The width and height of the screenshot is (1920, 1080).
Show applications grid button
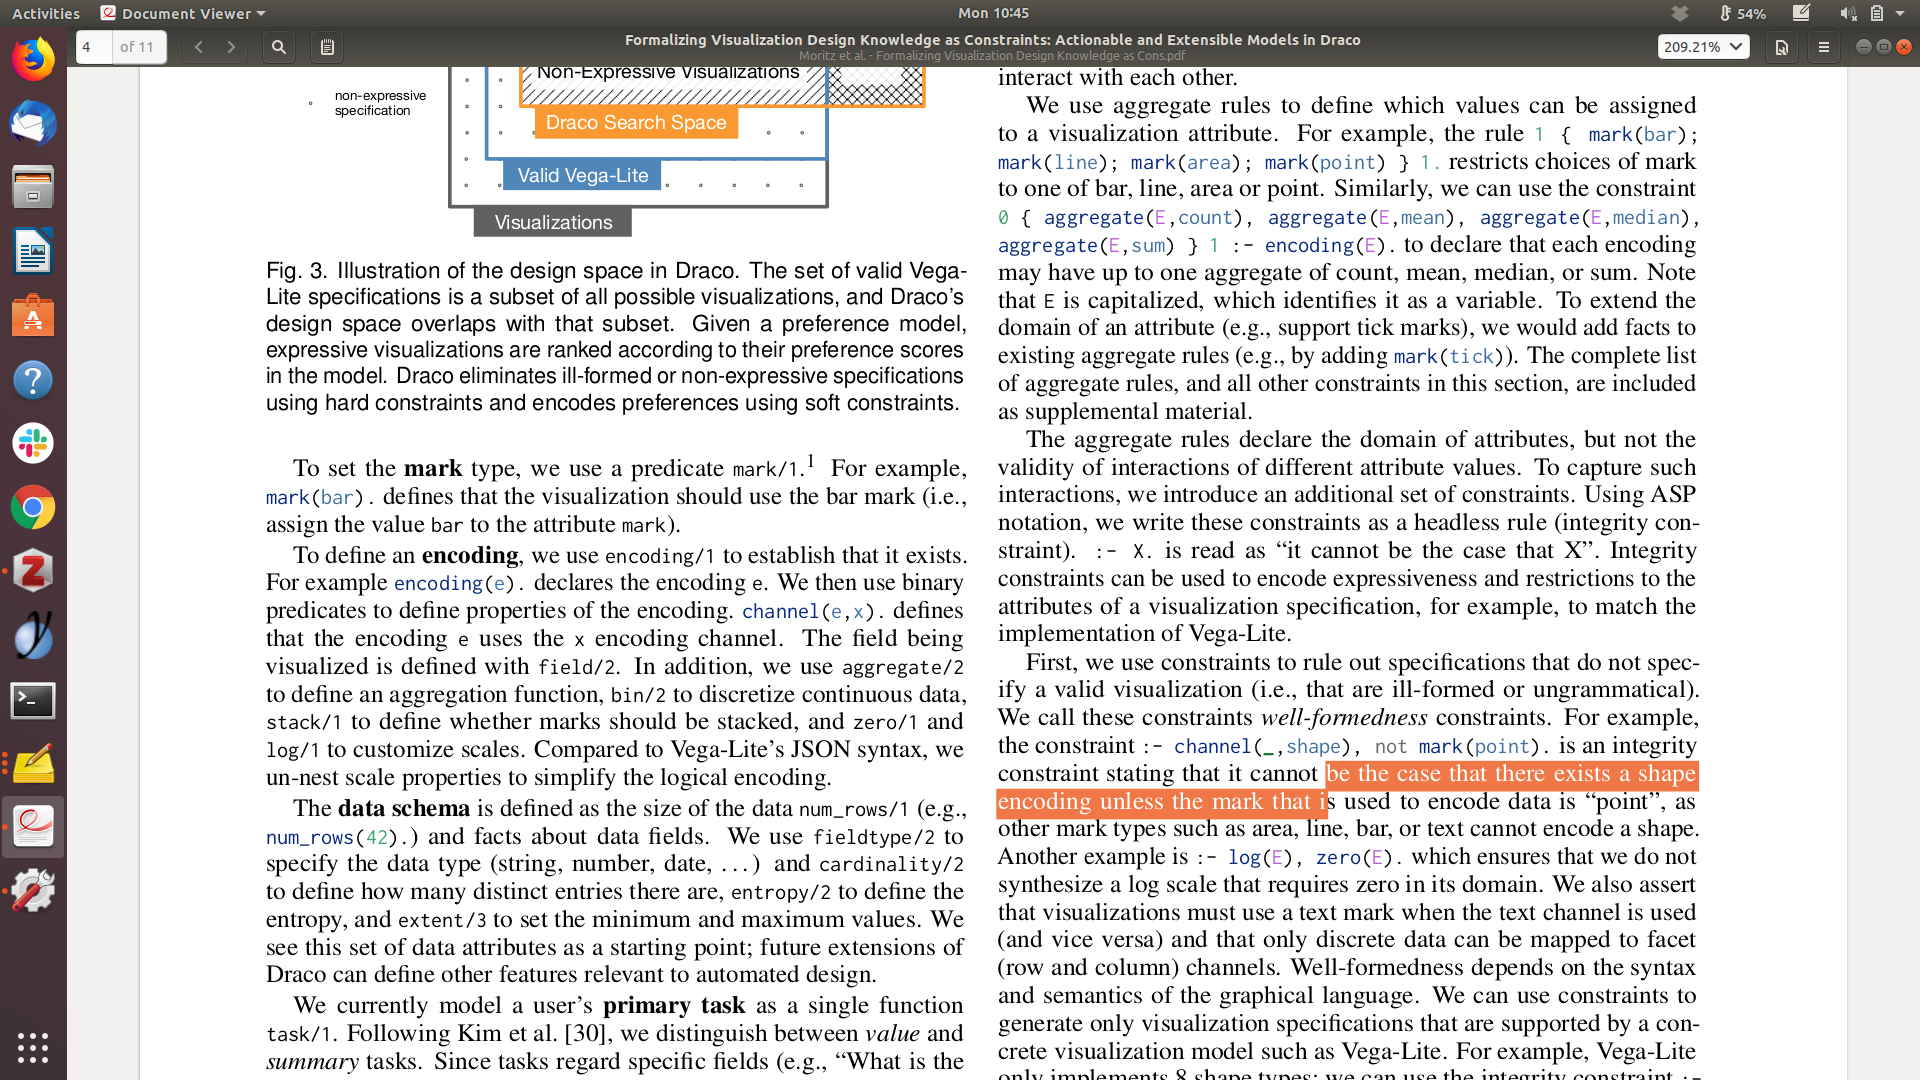tap(33, 1047)
